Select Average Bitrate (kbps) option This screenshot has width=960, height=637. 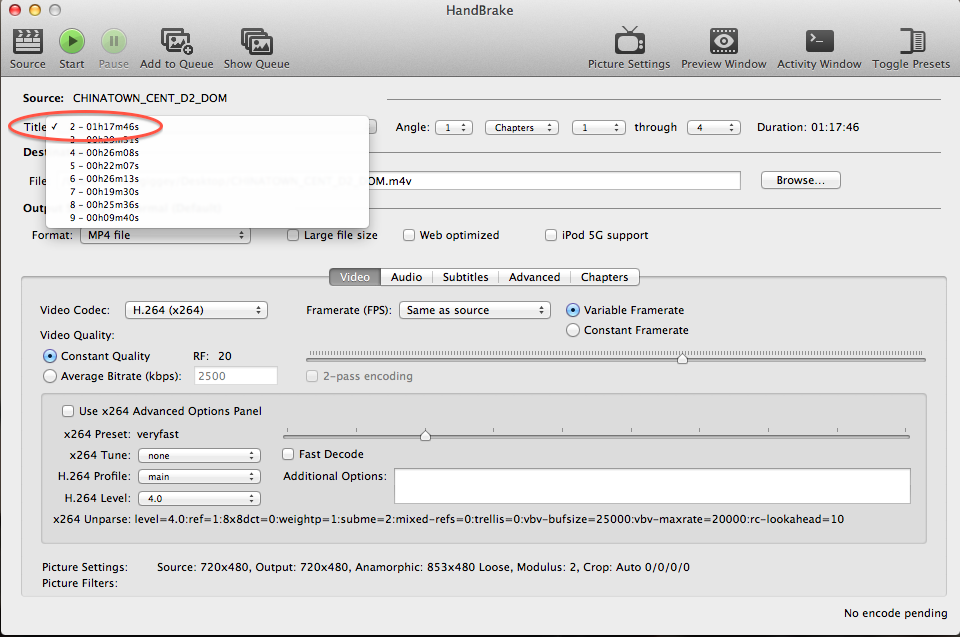coord(50,376)
